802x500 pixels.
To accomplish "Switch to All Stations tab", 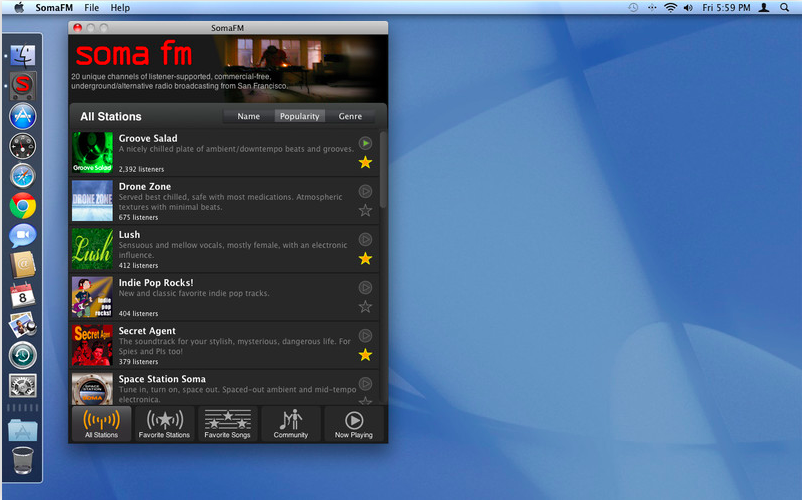I will click(x=101, y=423).
